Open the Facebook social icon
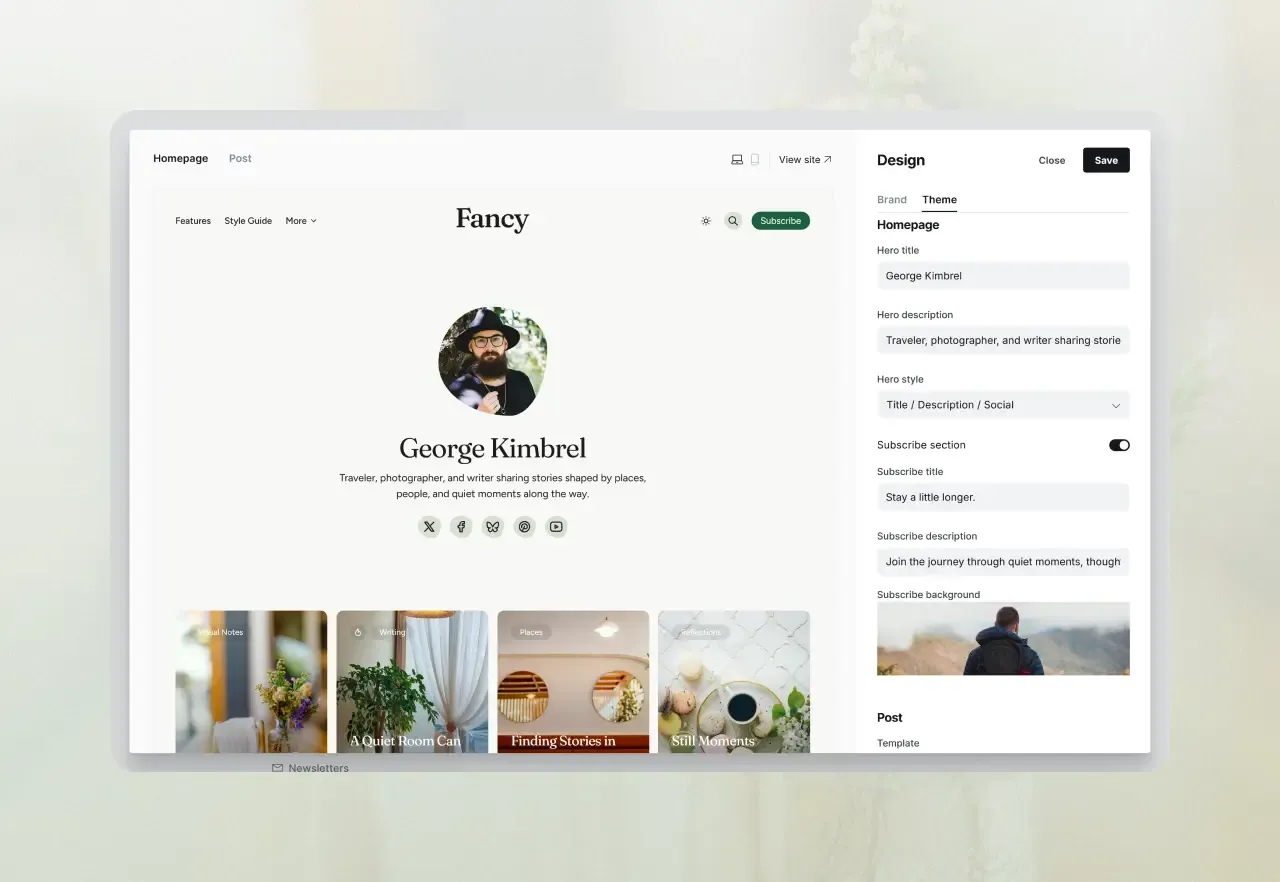 pyautogui.click(x=461, y=527)
